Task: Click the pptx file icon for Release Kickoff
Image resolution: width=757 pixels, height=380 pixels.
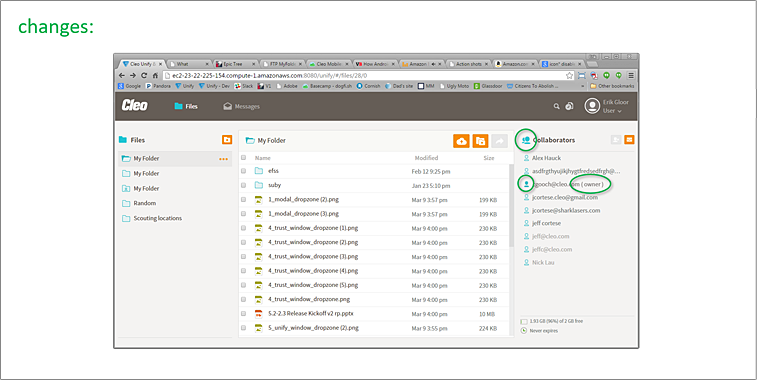Action: 258,313
